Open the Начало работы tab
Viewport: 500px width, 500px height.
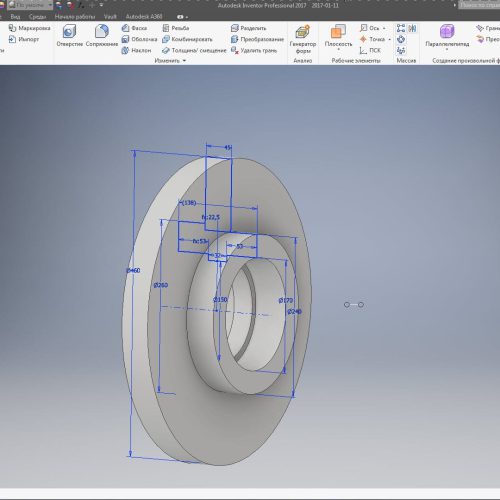(75, 16)
